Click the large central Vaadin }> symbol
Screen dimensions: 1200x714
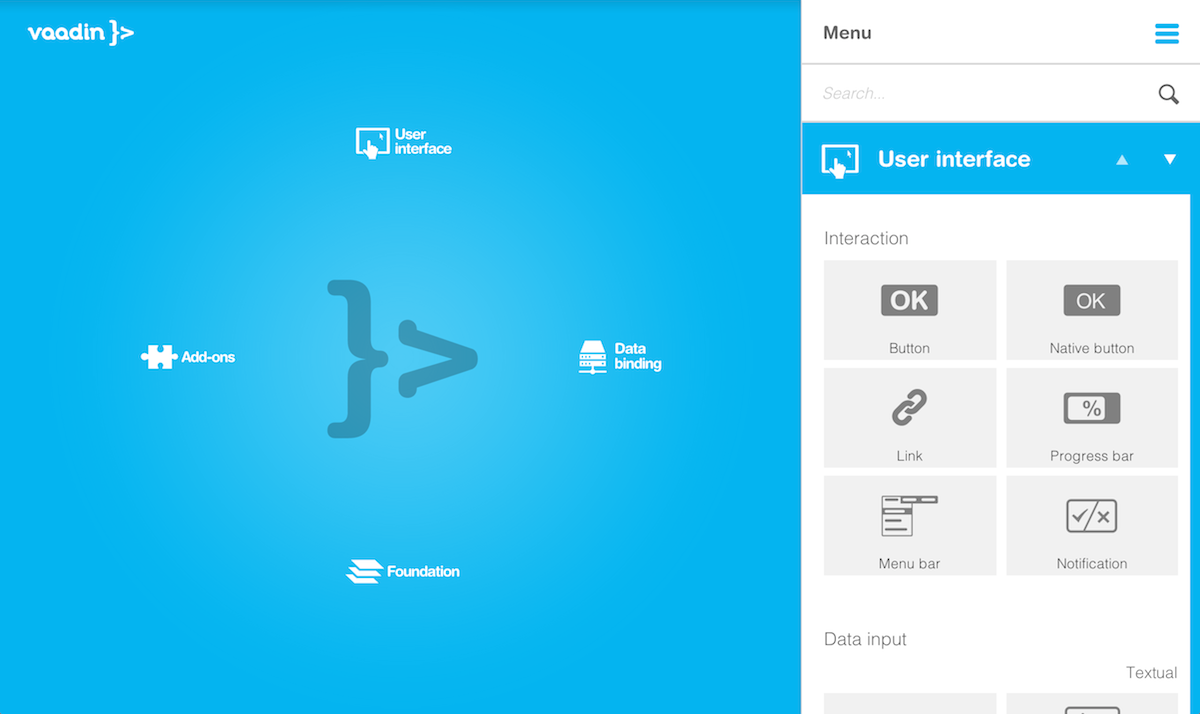(402, 359)
